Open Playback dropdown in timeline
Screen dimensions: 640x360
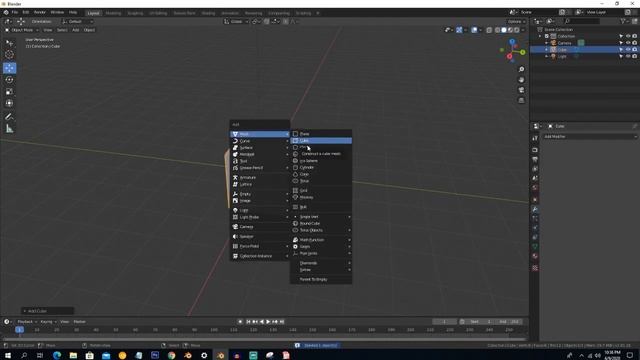[27, 322]
